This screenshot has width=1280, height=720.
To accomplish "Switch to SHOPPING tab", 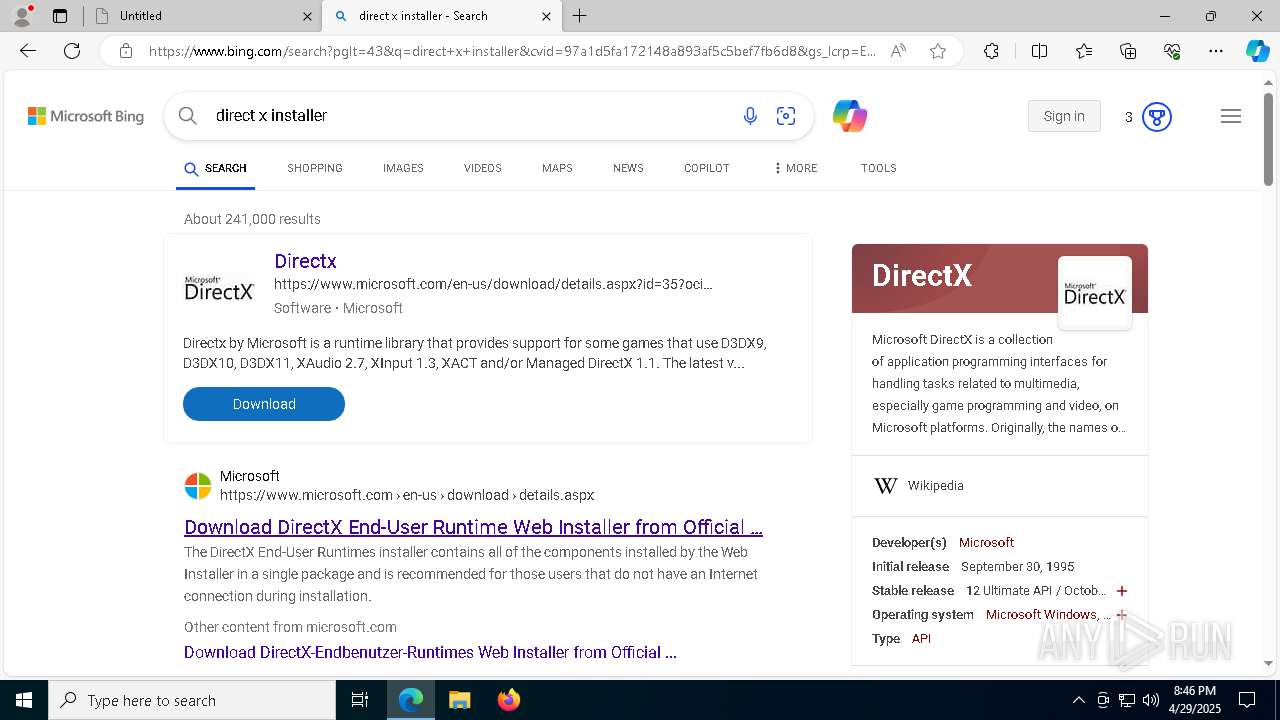I will point(315,168).
